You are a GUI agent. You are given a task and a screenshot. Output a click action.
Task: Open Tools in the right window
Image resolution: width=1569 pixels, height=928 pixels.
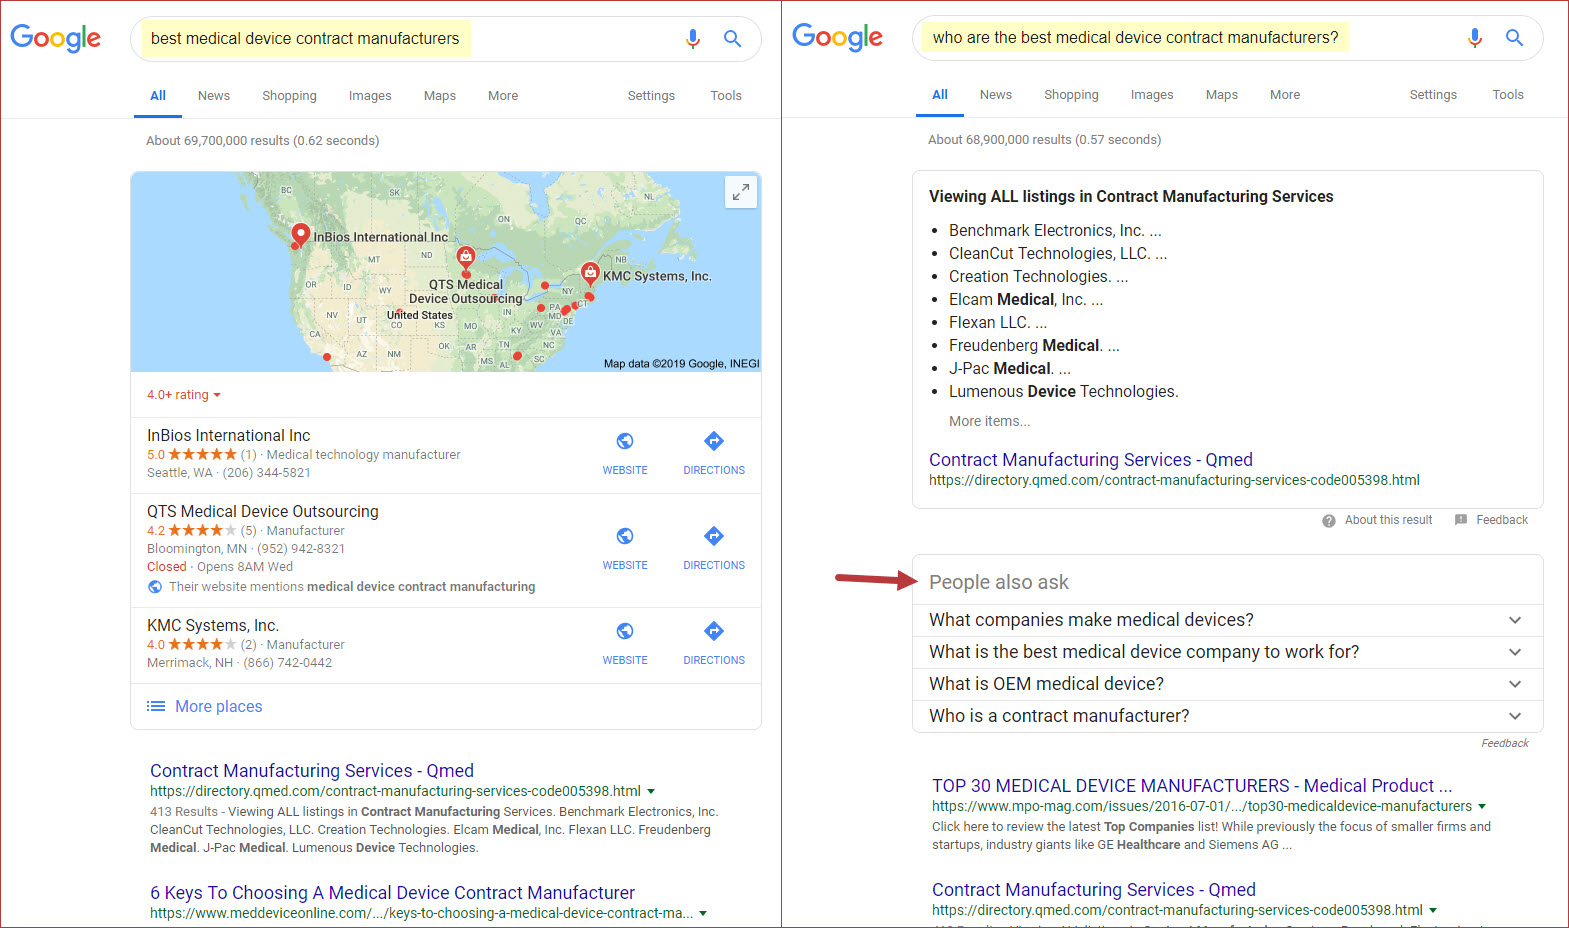pyautogui.click(x=1508, y=95)
